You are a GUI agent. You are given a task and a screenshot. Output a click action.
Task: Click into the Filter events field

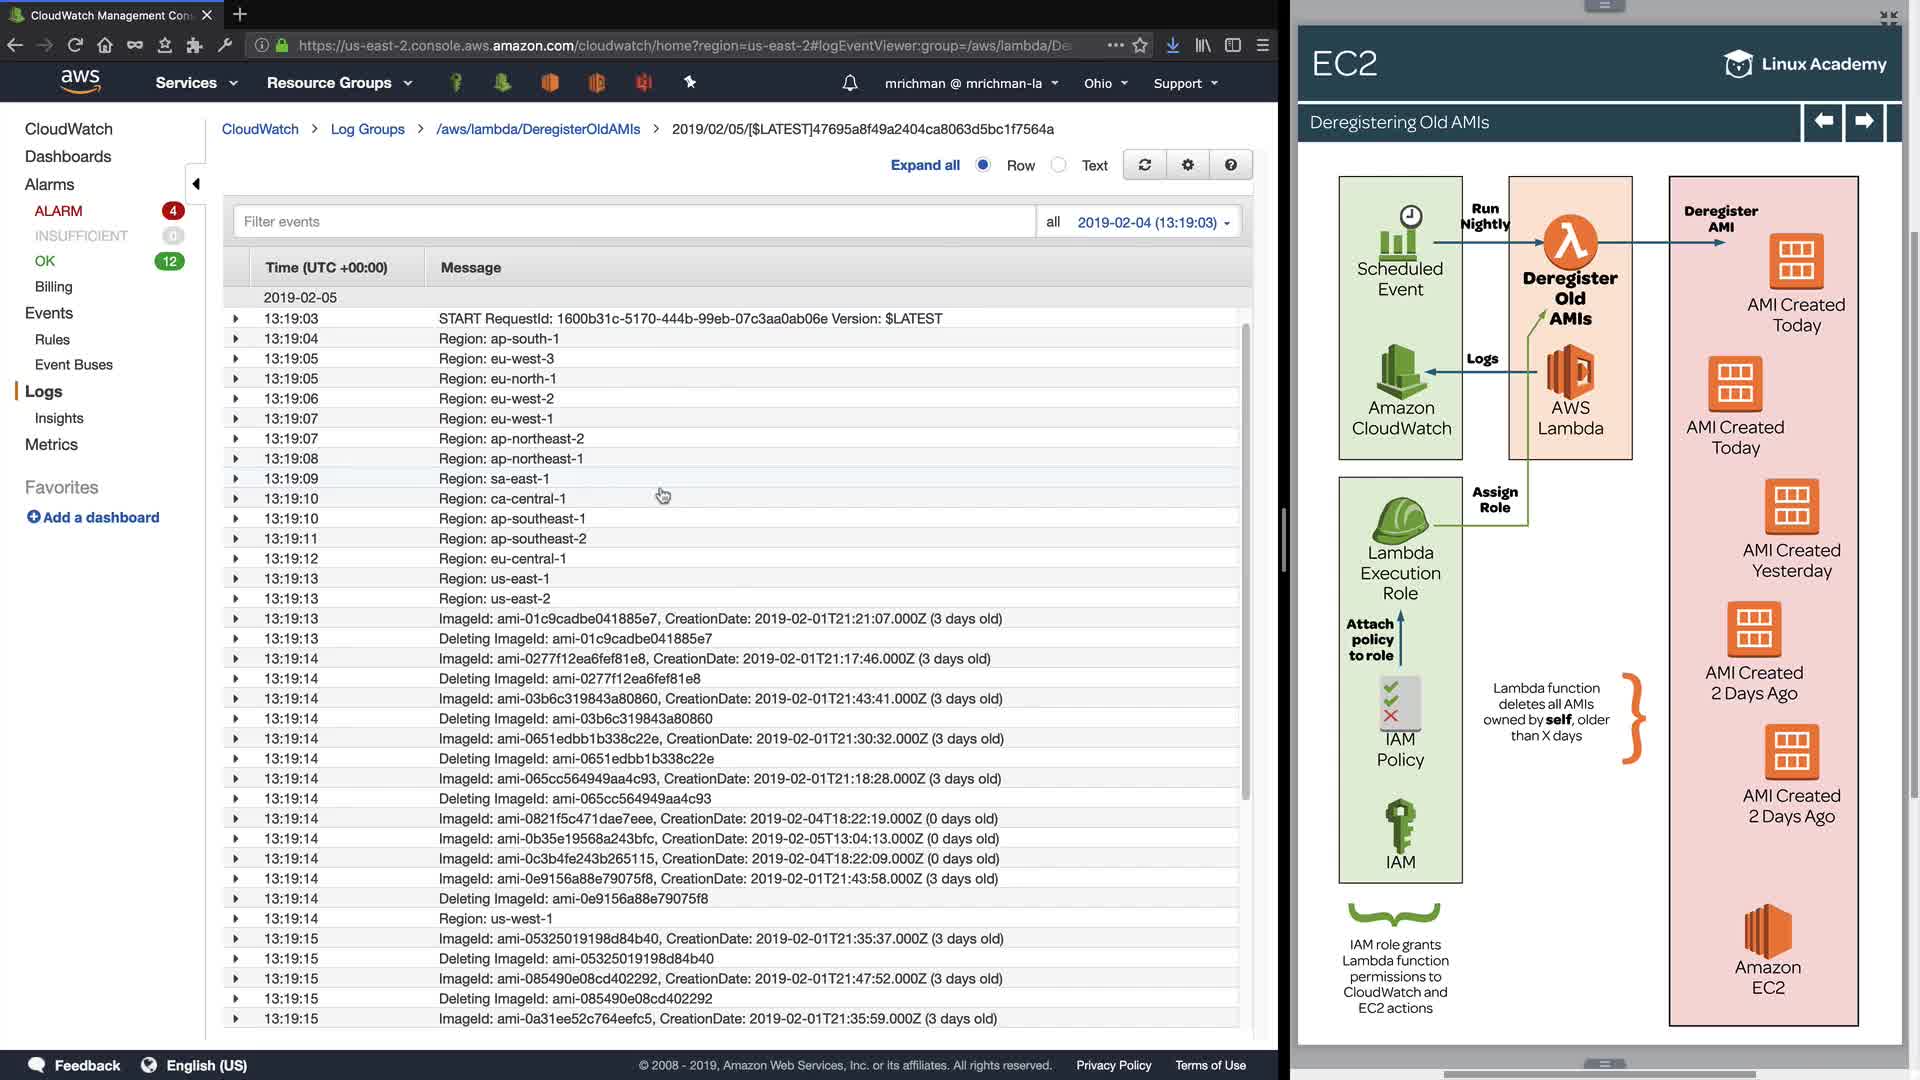[x=634, y=222]
